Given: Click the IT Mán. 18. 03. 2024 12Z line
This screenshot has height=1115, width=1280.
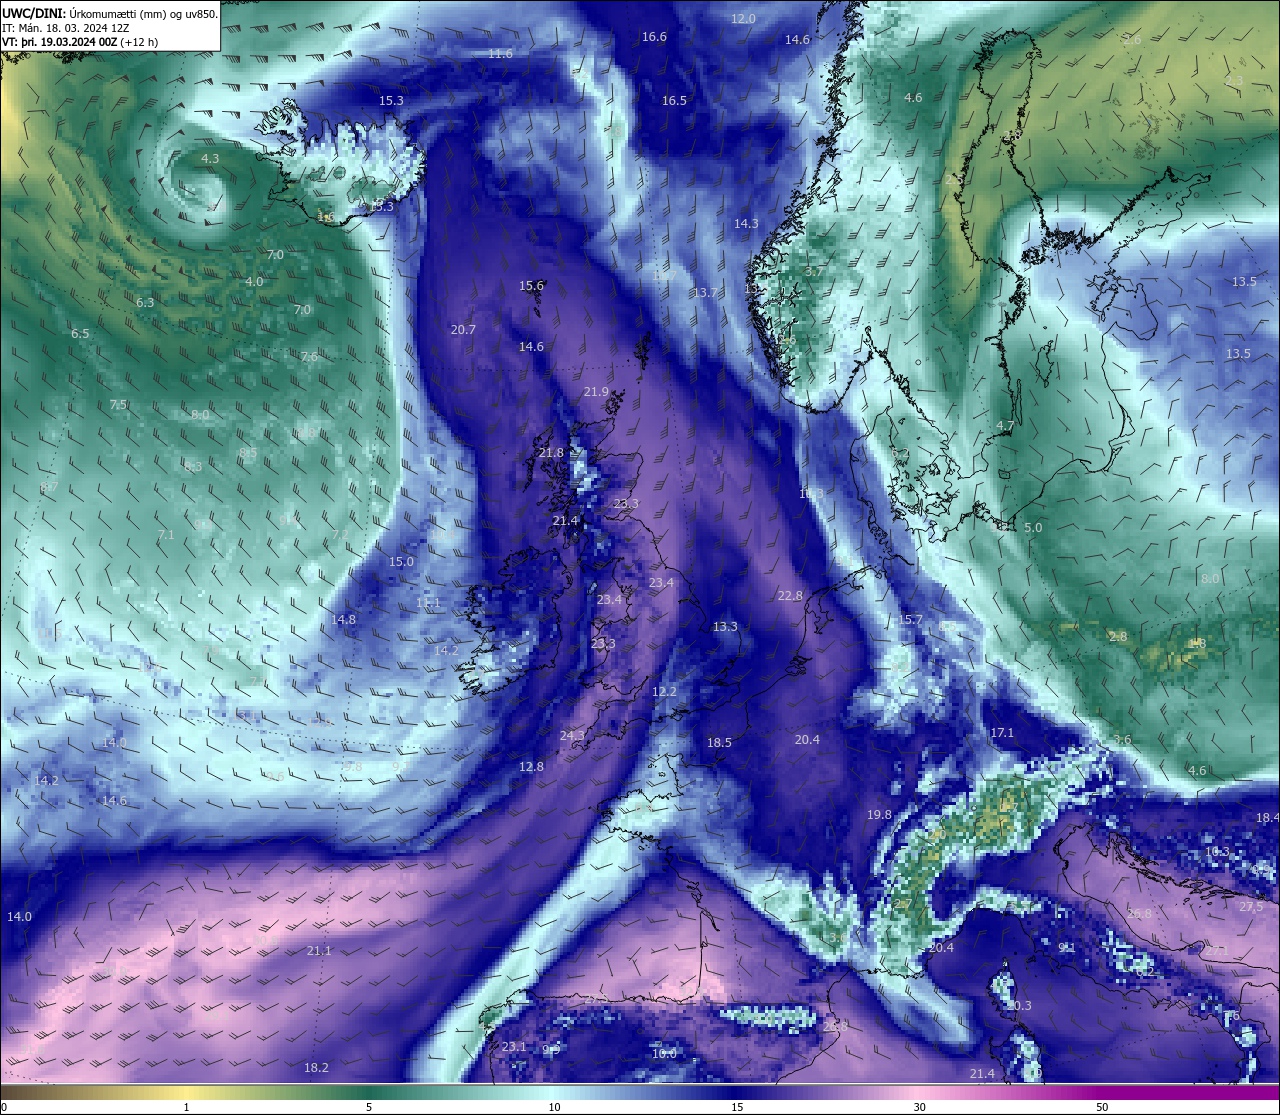Looking at the screenshot, I should [65, 28].
